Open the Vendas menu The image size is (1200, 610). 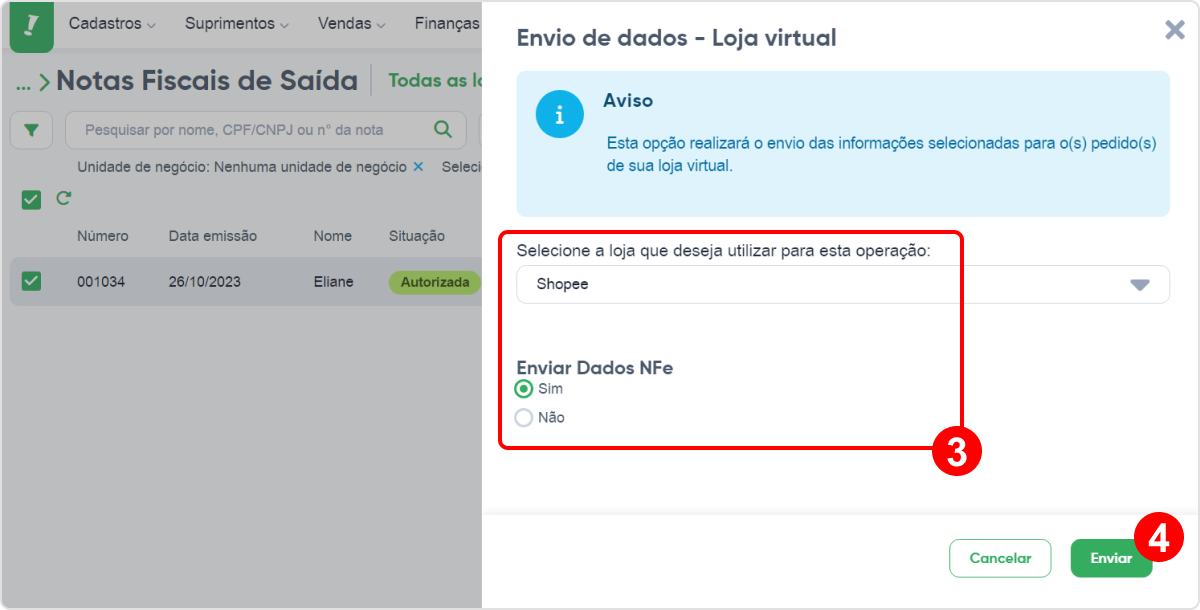click(352, 23)
